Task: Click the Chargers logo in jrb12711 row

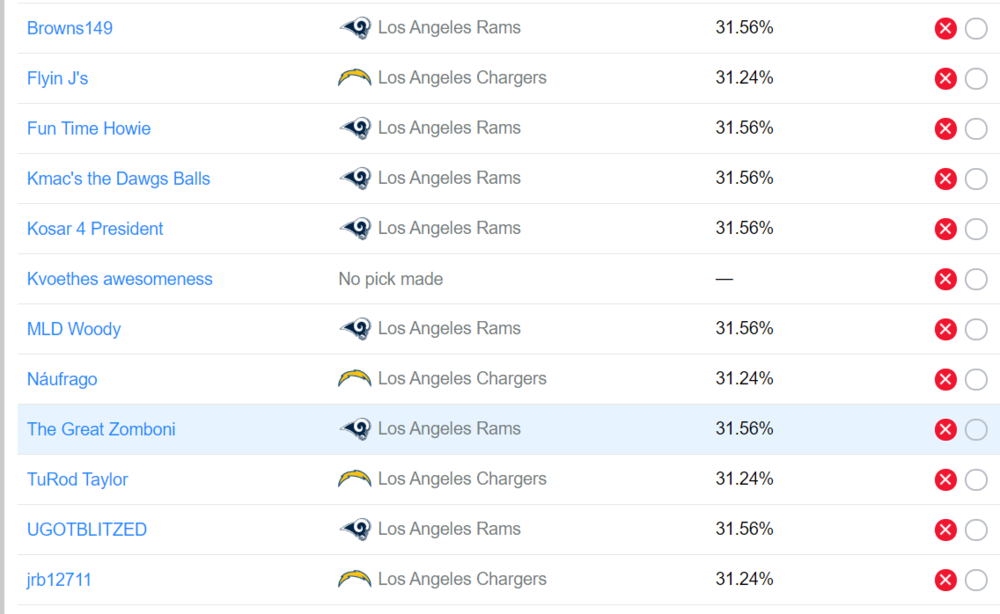Action: click(355, 579)
